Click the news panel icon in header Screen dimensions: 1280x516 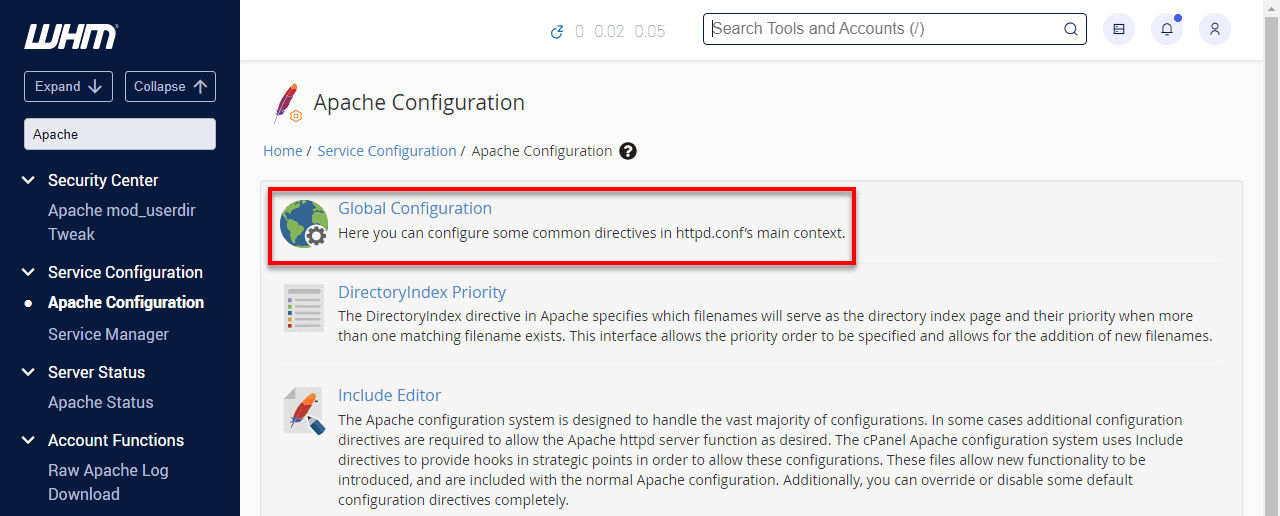(x=1119, y=29)
